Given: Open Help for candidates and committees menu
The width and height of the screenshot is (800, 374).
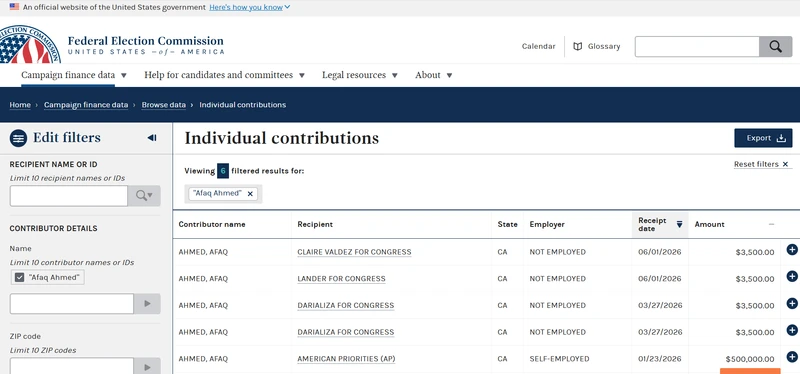Looking at the screenshot, I should (224, 75).
